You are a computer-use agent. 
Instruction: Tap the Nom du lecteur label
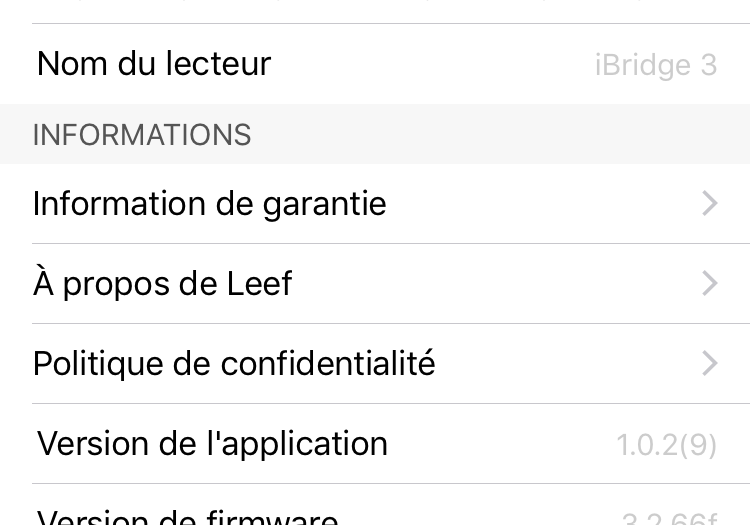tap(154, 64)
